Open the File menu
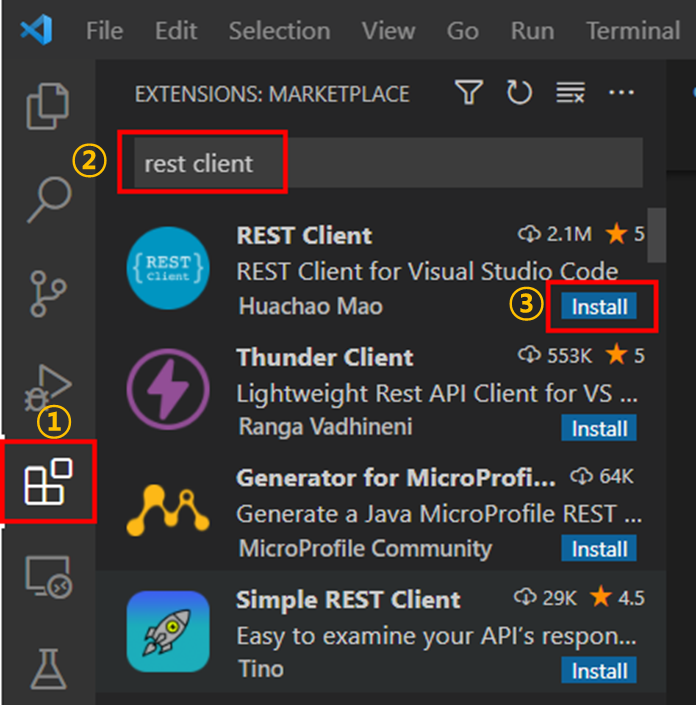This screenshot has width=696, height=705. point(104,31)
